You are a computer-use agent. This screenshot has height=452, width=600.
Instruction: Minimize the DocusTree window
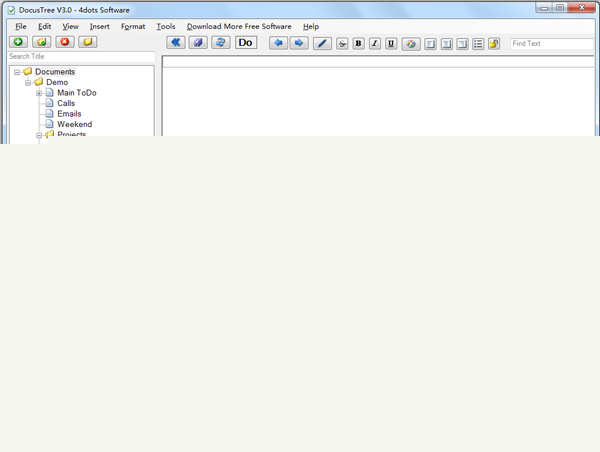pos(544,8)
